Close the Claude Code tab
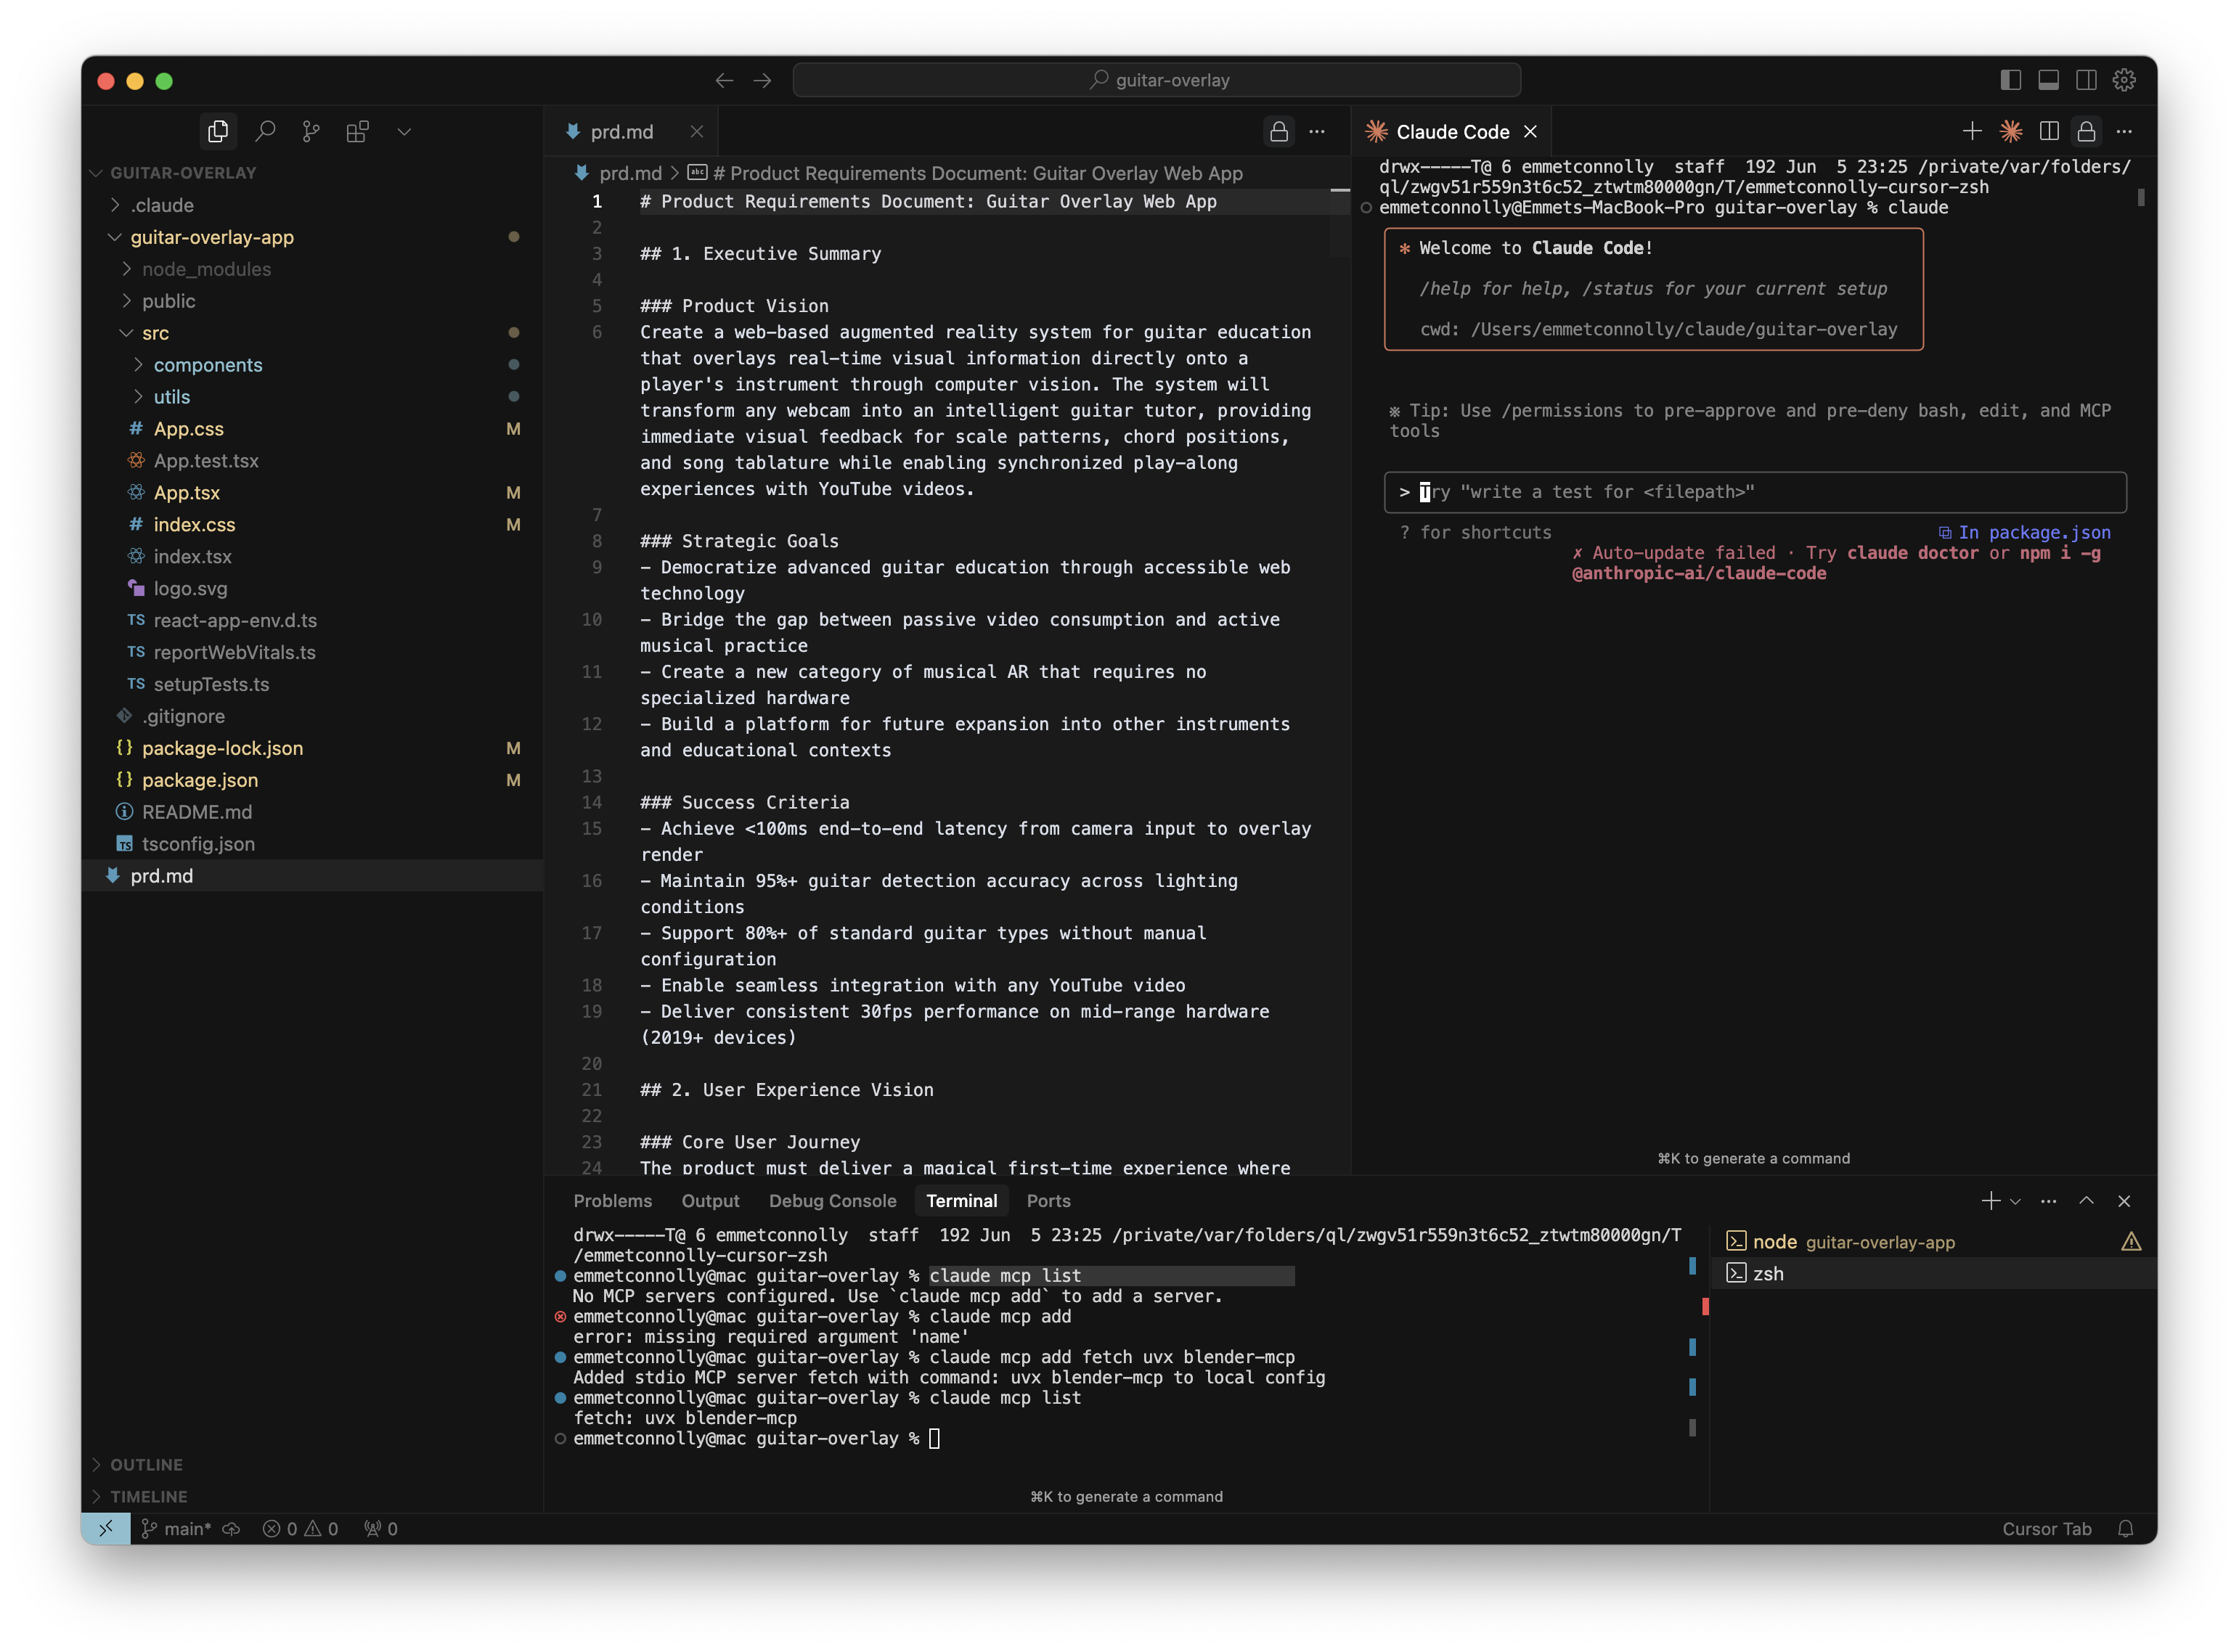 pyautogui.click(x=1530, y=131)
